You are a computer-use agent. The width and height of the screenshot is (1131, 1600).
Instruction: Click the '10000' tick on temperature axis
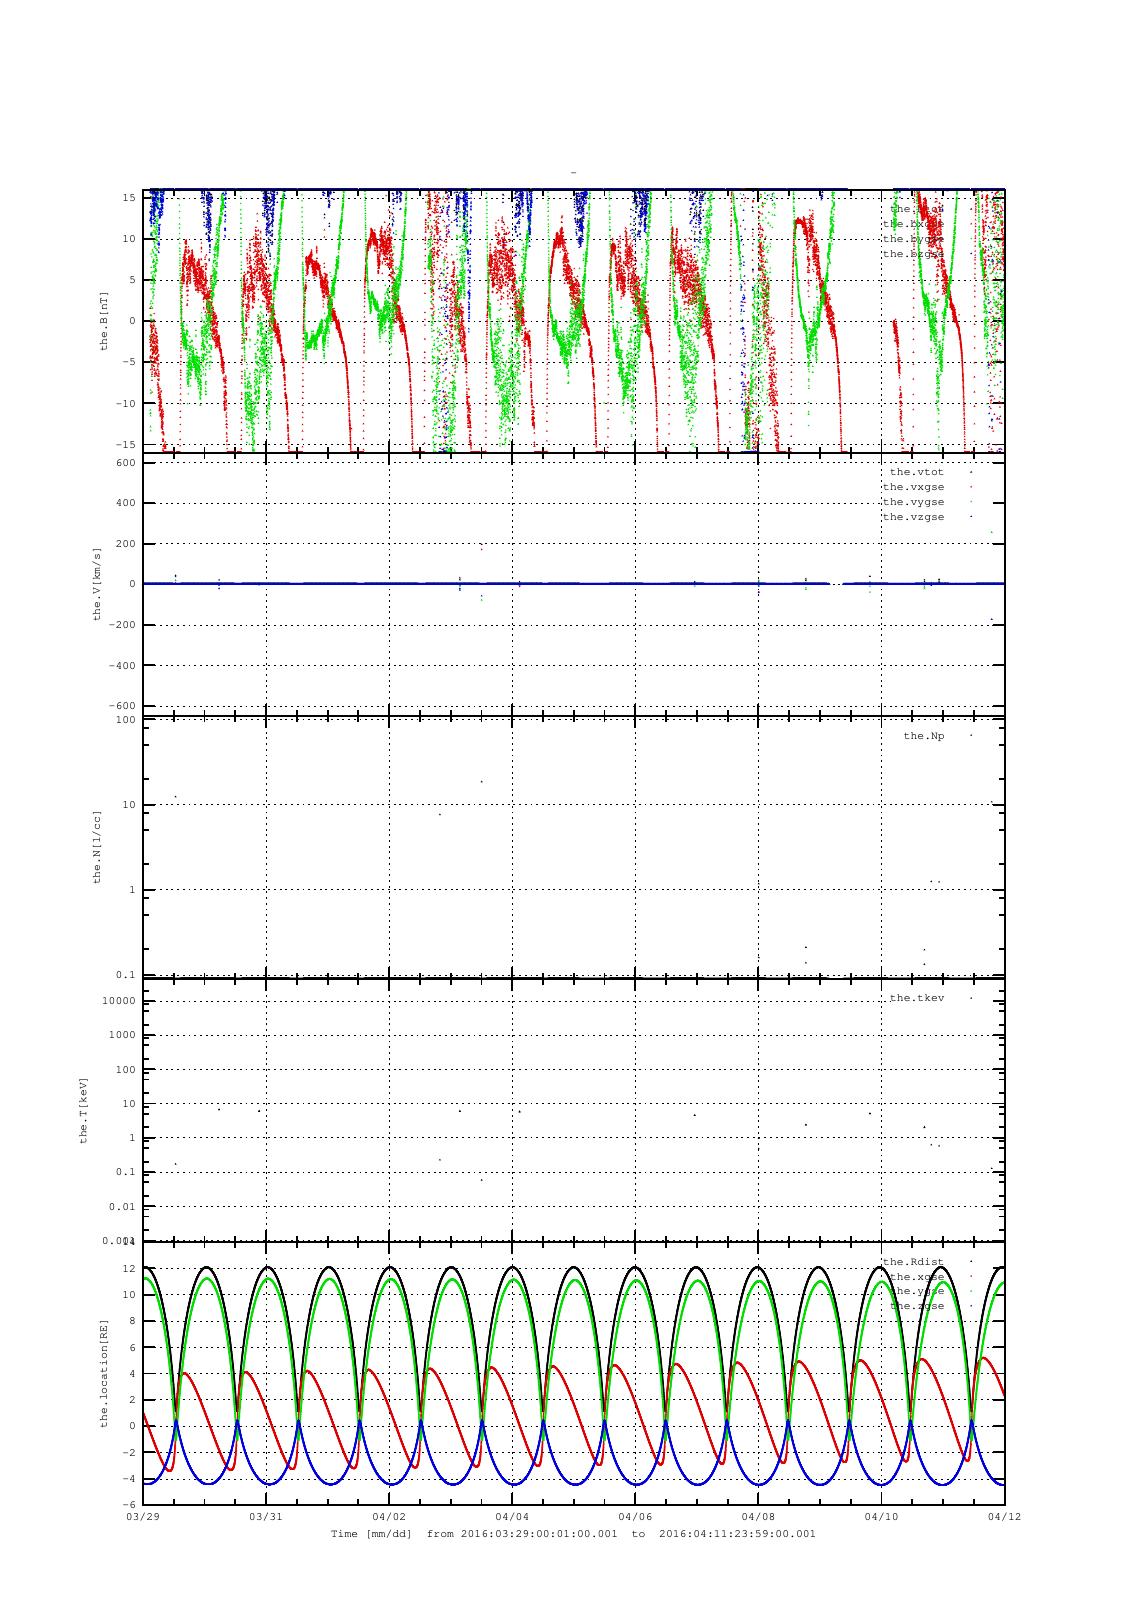[x=119, y=1001]
